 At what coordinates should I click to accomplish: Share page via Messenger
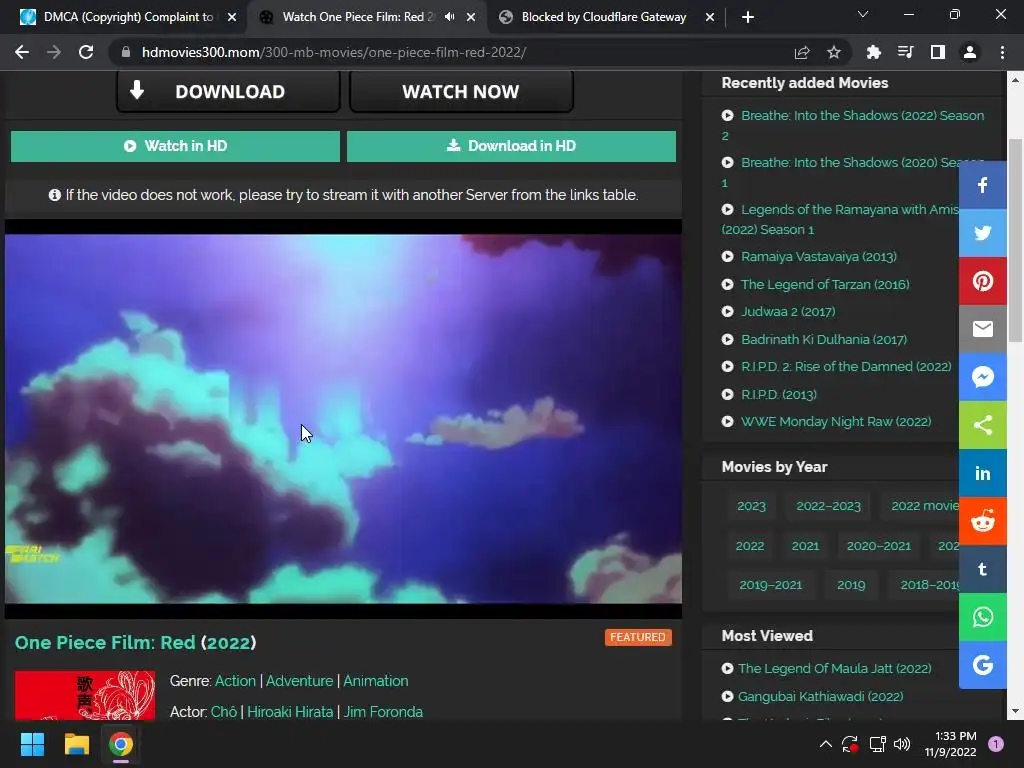(x=982, y=377)
